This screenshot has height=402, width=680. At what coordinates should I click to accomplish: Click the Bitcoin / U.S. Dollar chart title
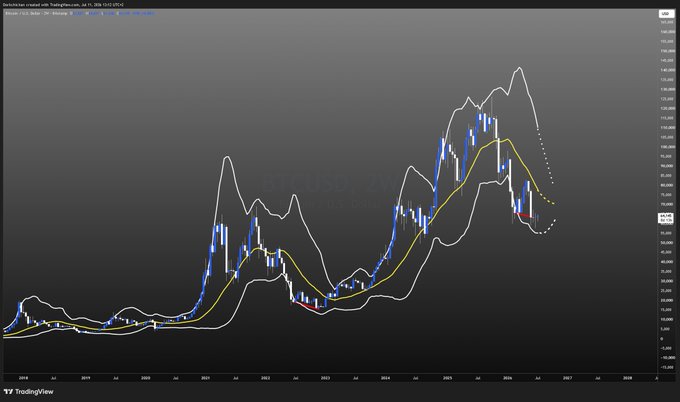tap(36, 13)
